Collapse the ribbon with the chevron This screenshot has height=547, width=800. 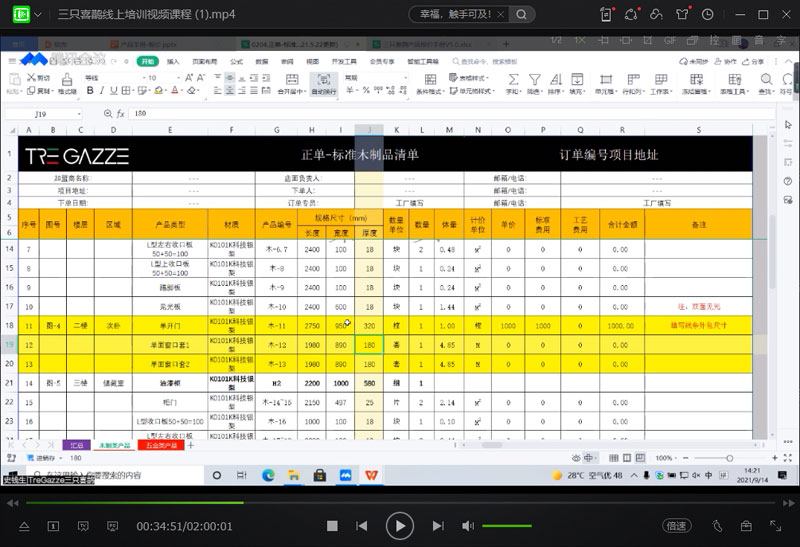pyautogui.click(x=788, y=61)
